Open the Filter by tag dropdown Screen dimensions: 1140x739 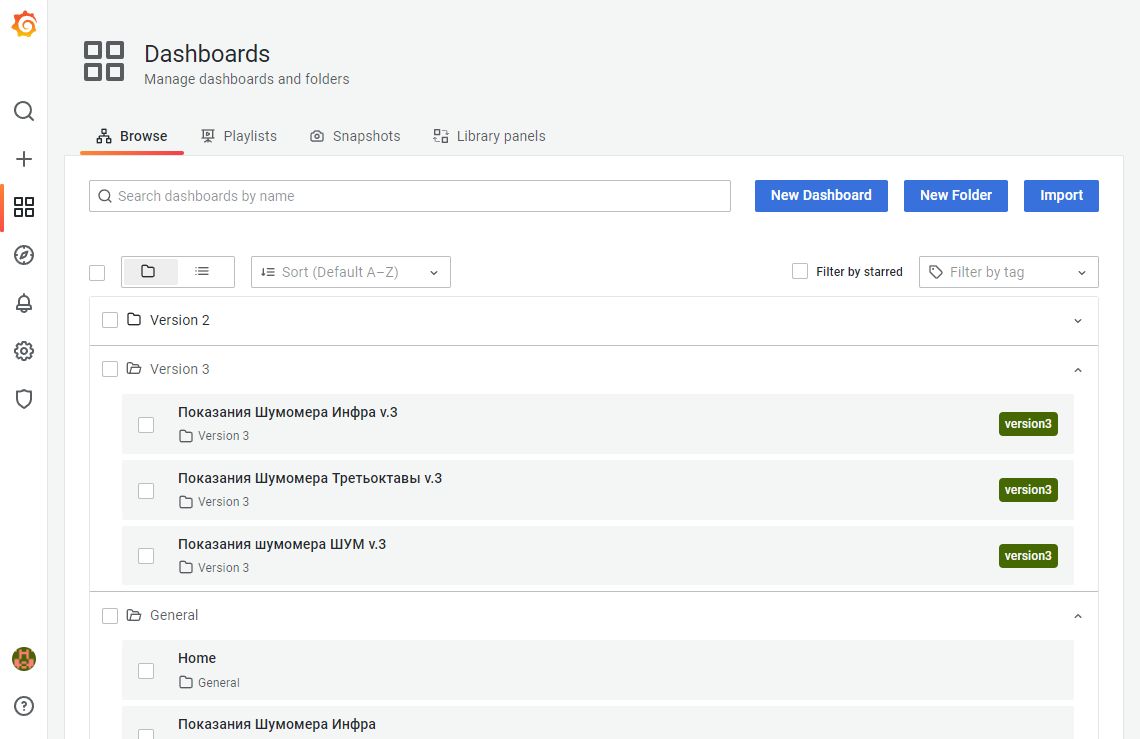(x=1008, y=272)
